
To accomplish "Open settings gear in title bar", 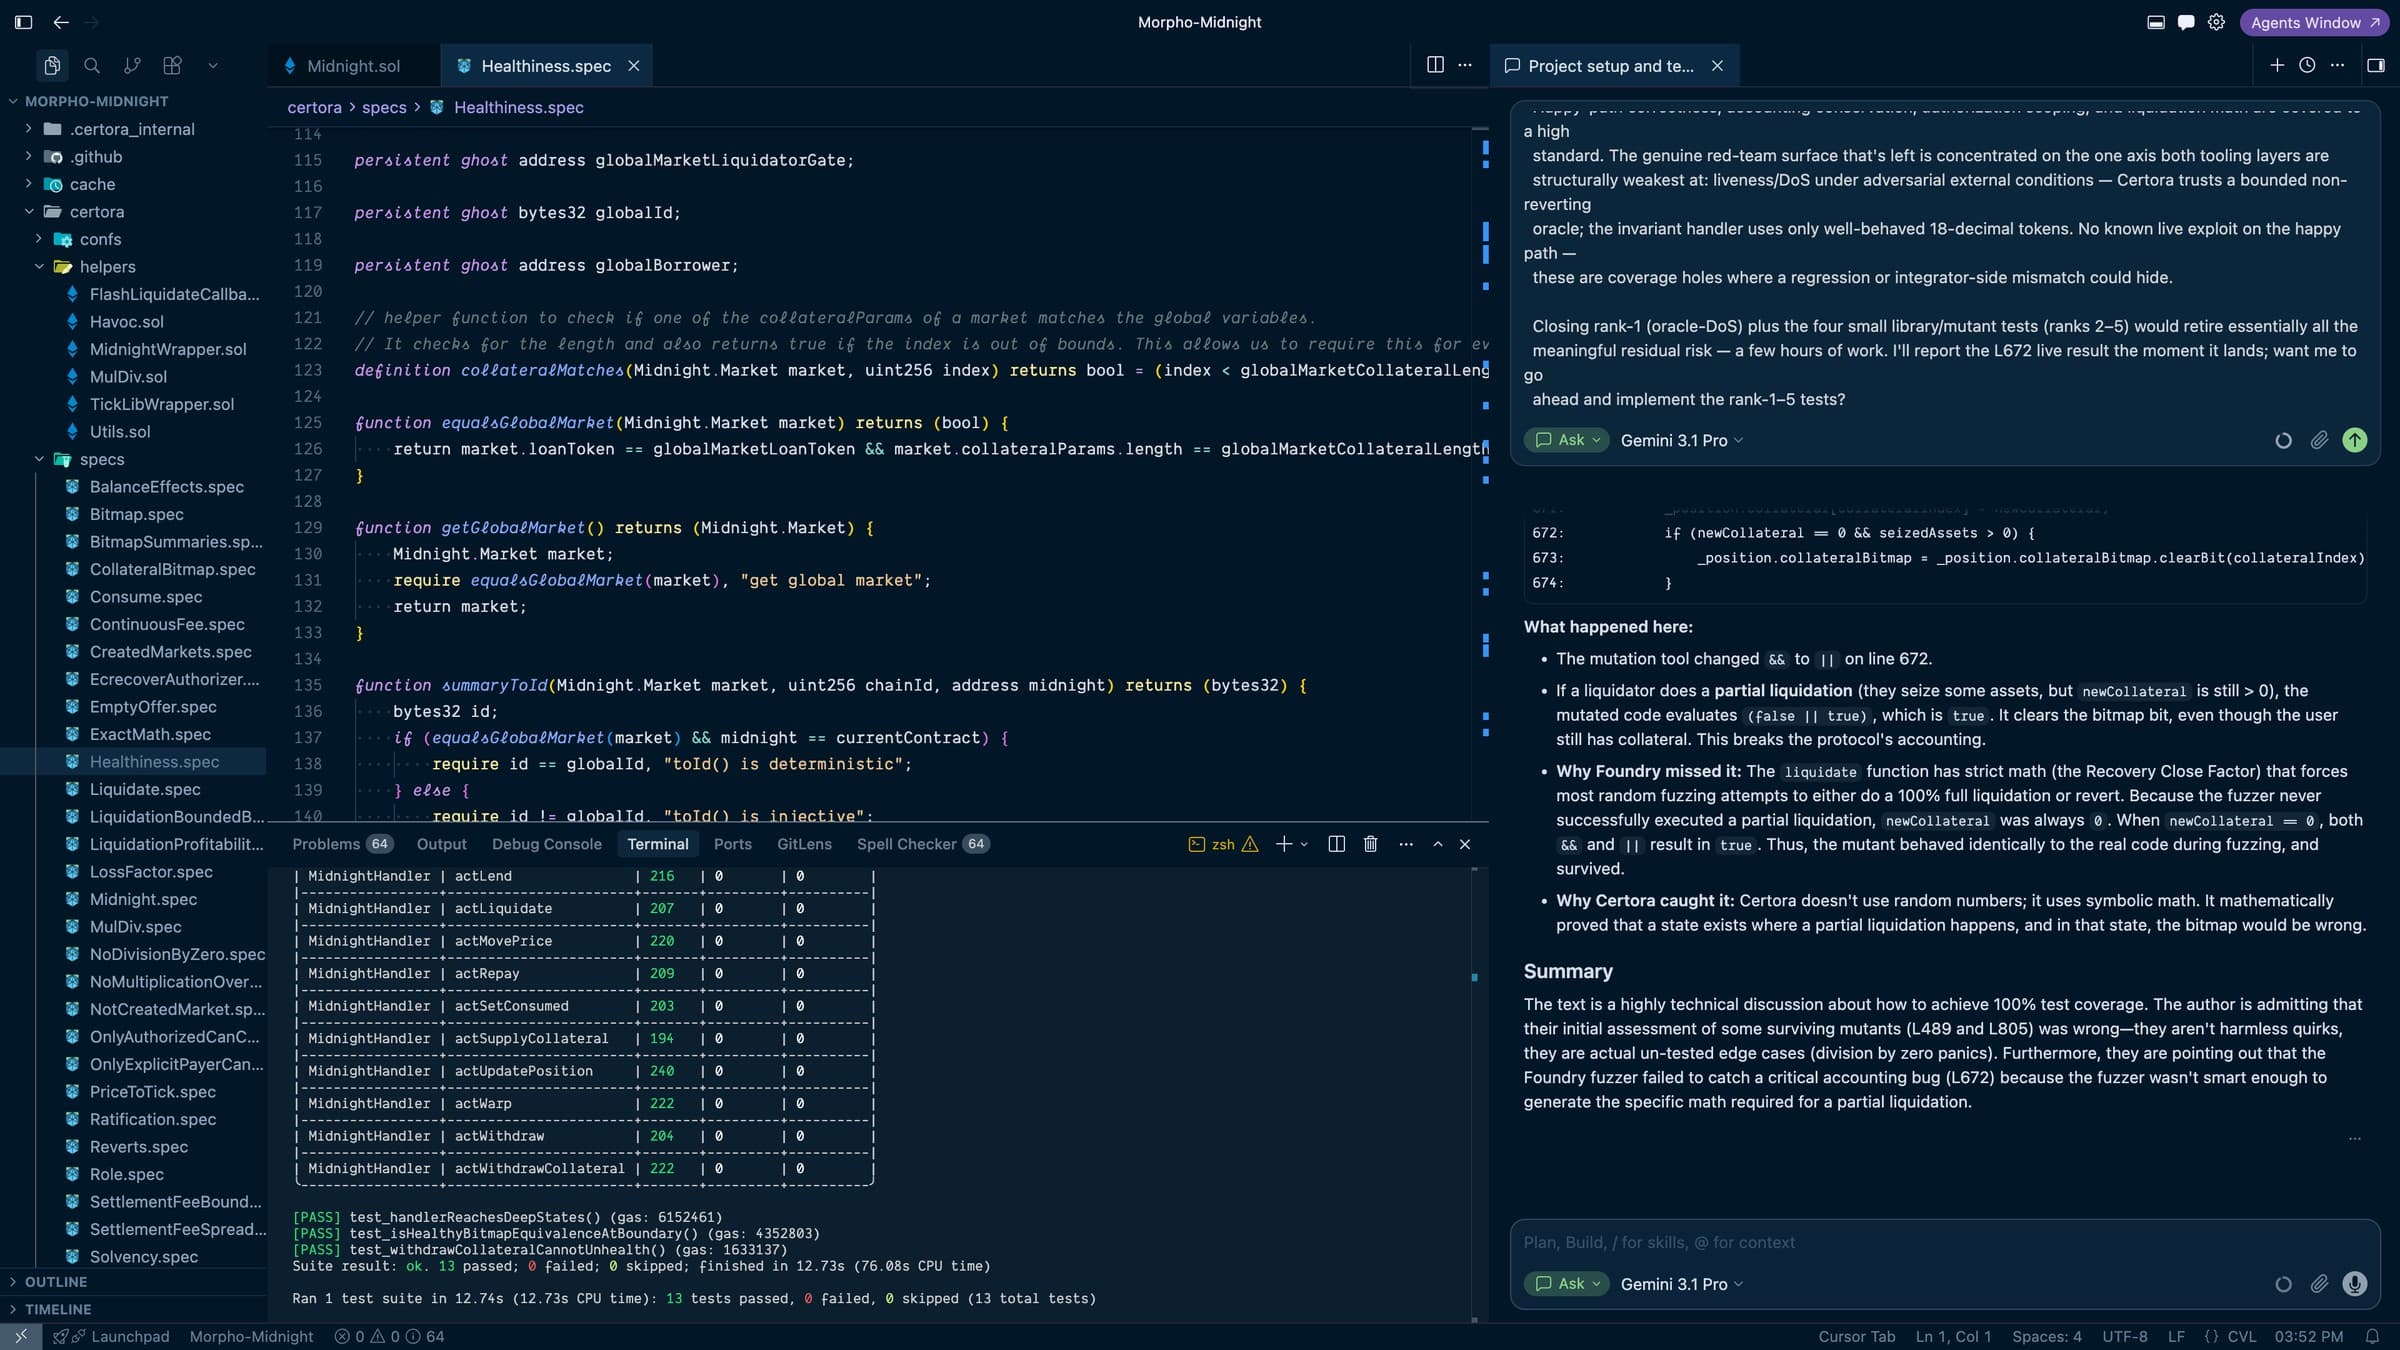I will pos(2216,22).
